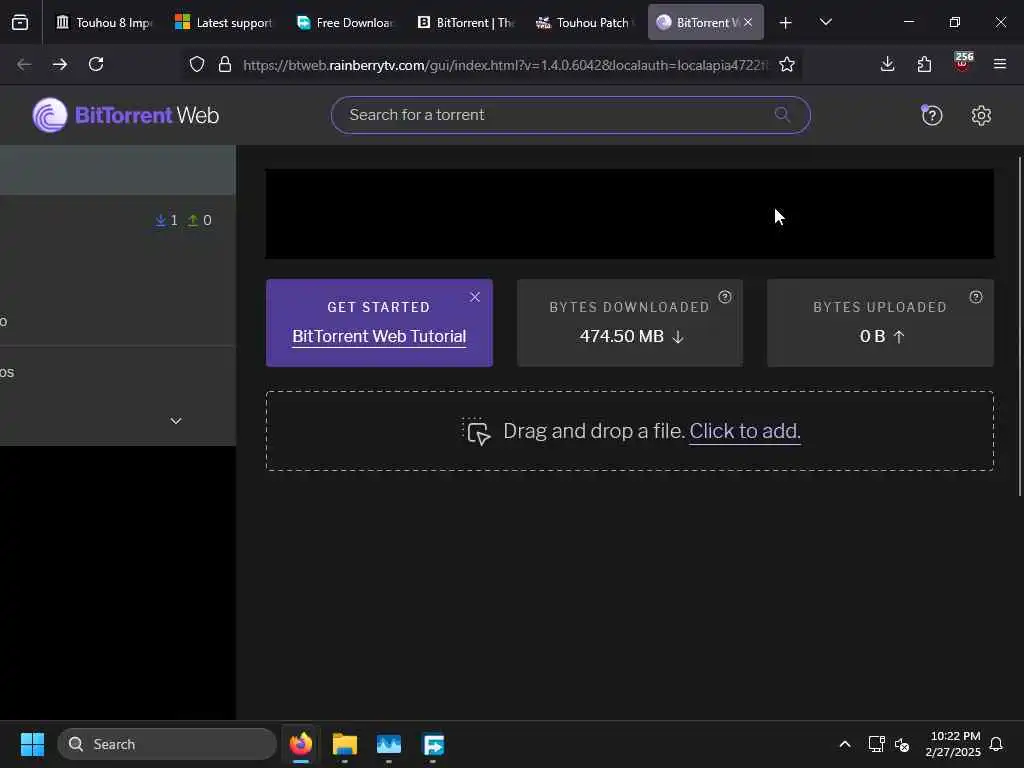Open the Windows Start menu

point(32,744)
